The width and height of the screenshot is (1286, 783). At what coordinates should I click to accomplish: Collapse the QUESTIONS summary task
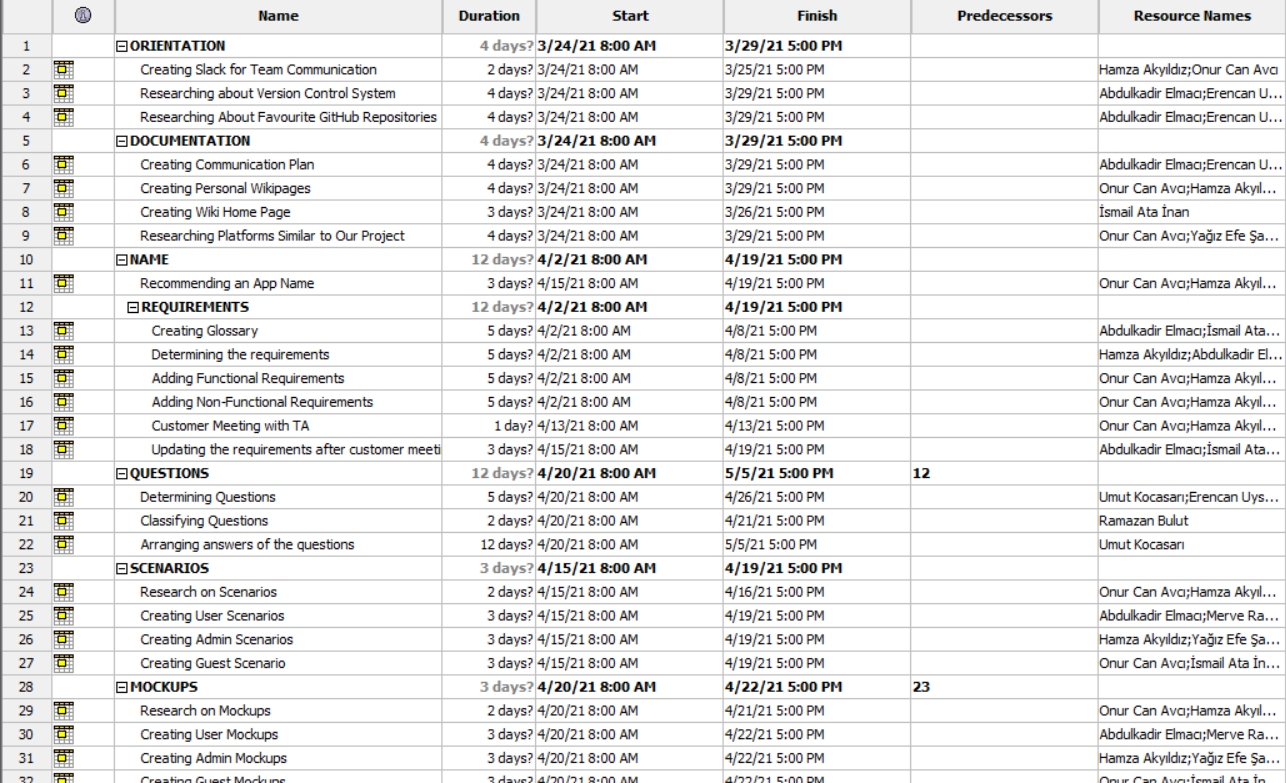coord(122,473)
